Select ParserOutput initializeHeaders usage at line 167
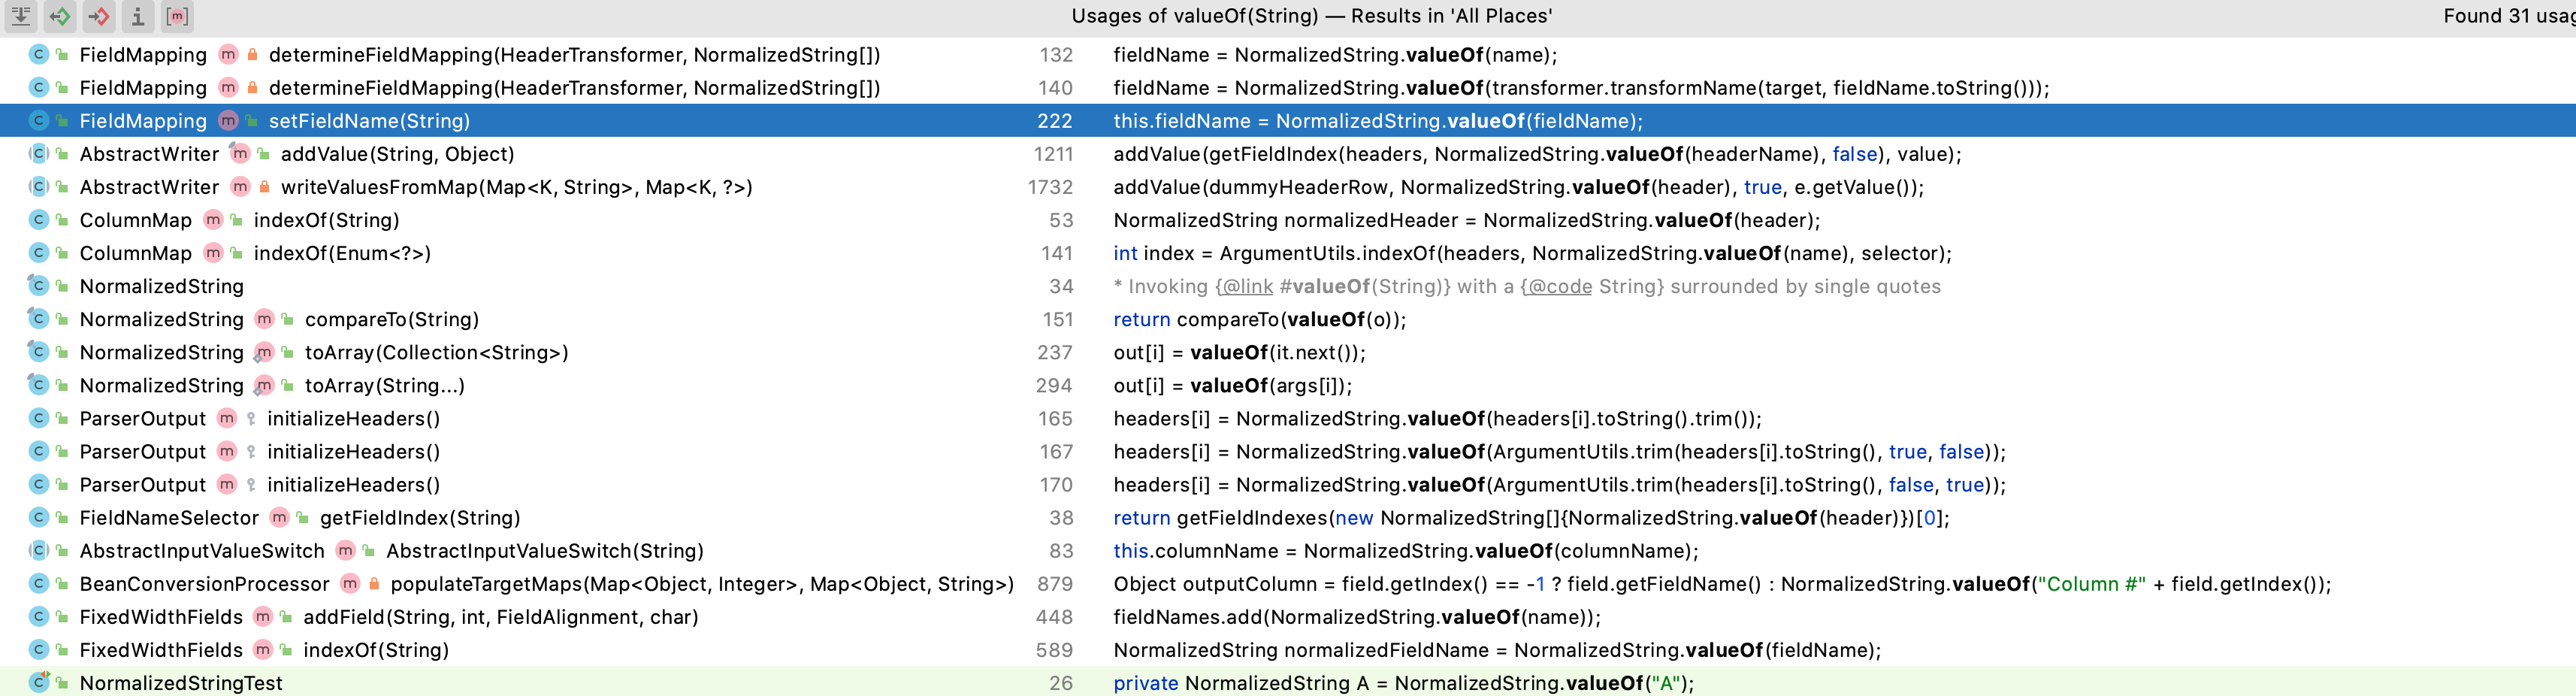This screenshot has height=696, width=2576. [1288, 451]
